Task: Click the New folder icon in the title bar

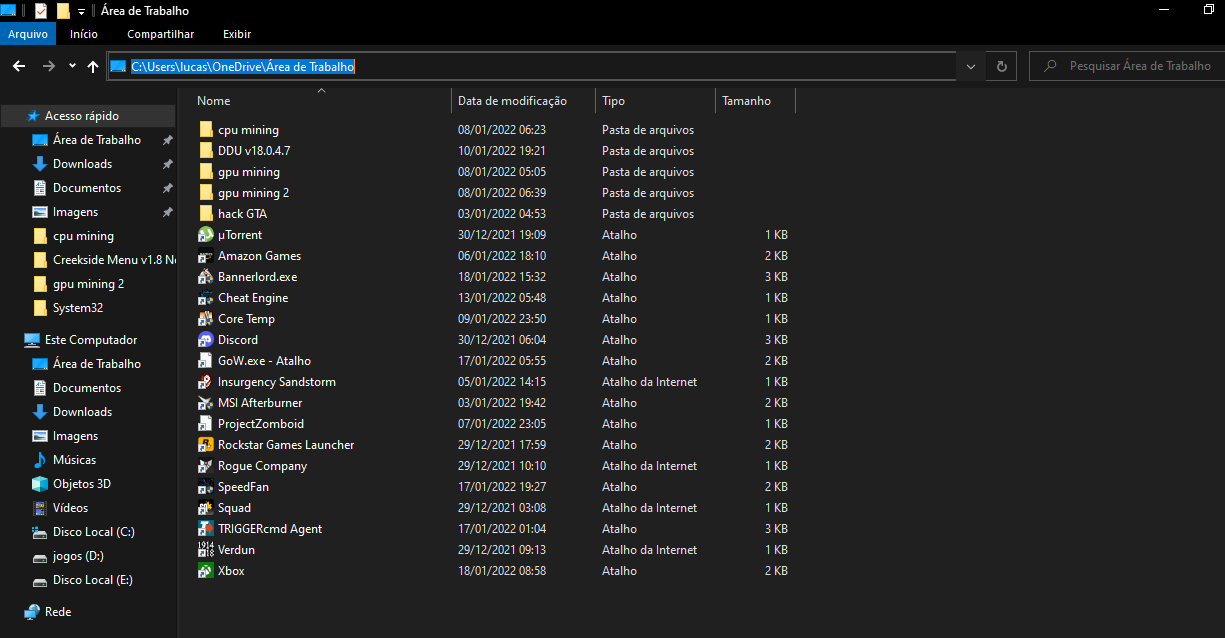Action: point(63,10)
